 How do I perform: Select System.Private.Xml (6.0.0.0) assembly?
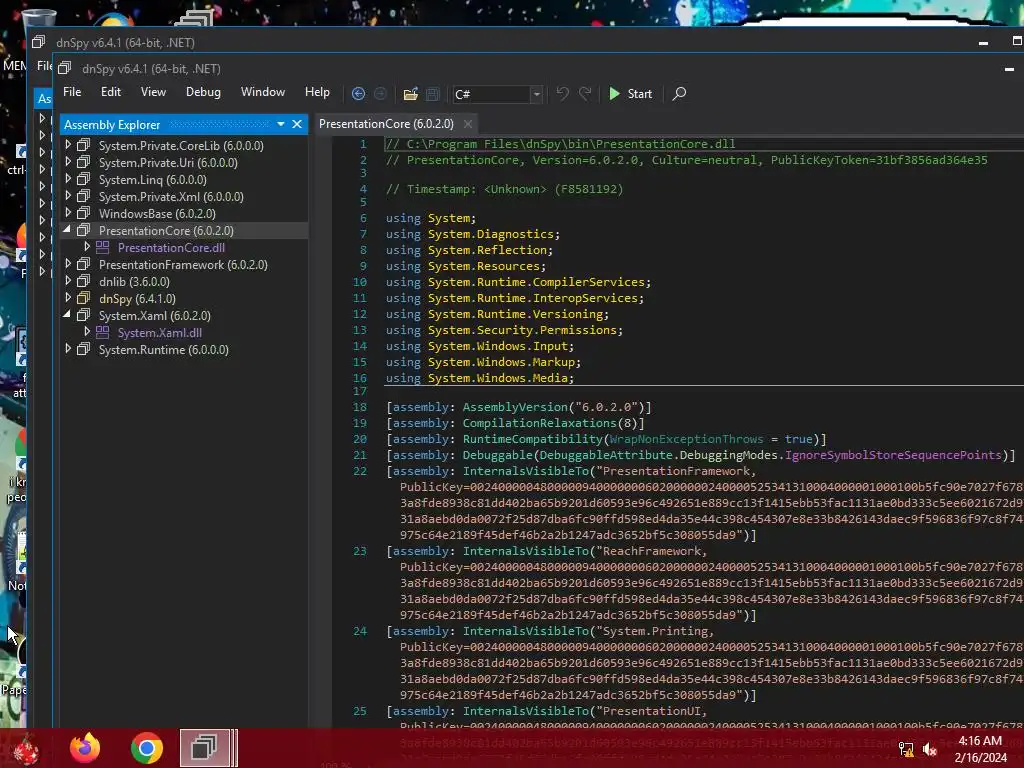[x=171, y=197]
